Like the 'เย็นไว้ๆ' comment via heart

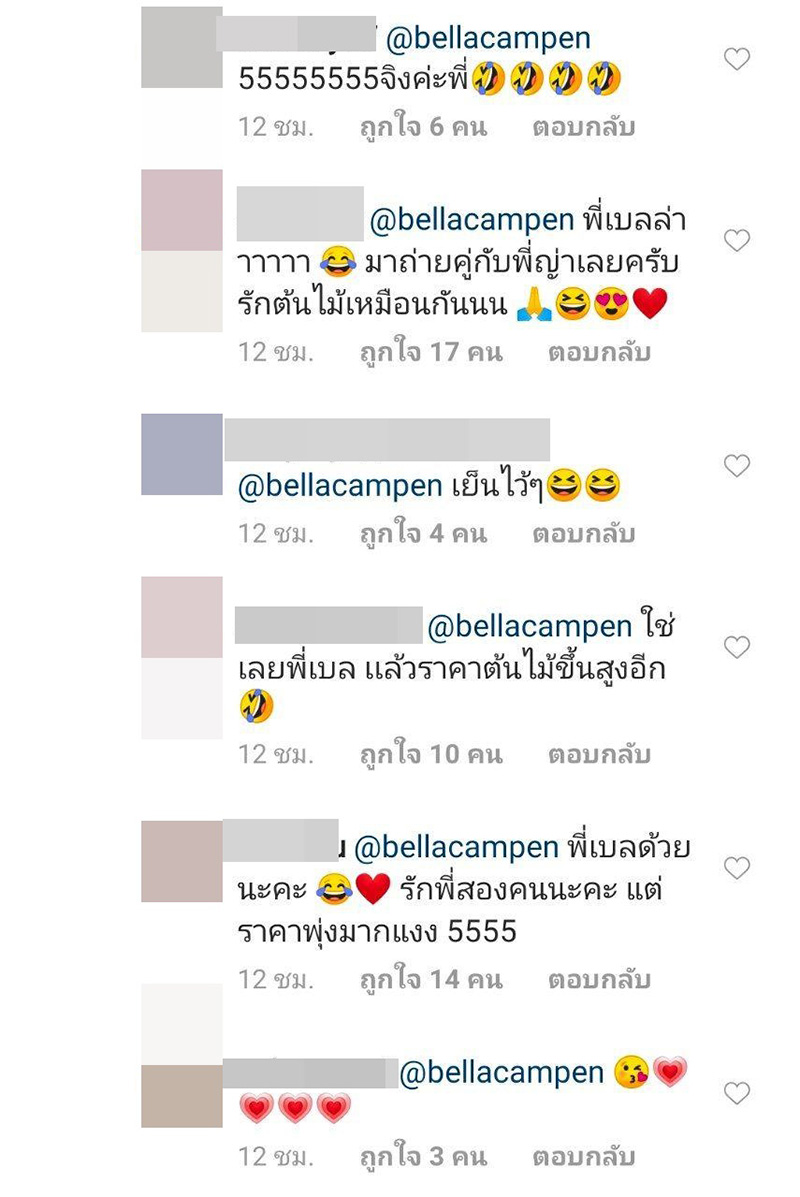point(737,466)
